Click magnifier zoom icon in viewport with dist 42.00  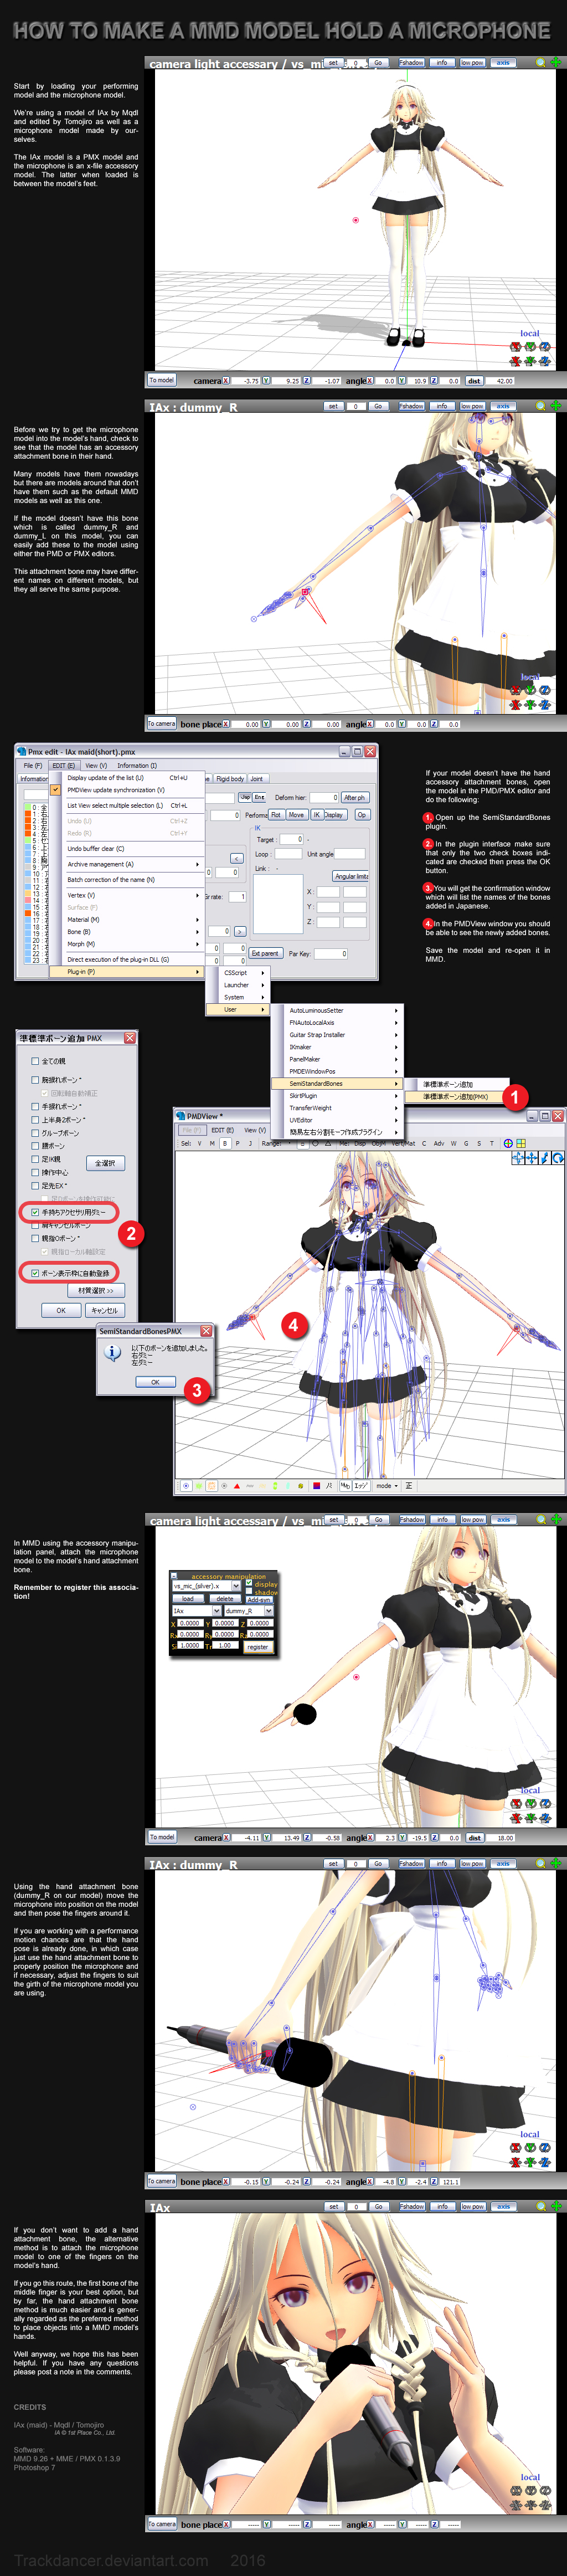[x=541, y=63]
